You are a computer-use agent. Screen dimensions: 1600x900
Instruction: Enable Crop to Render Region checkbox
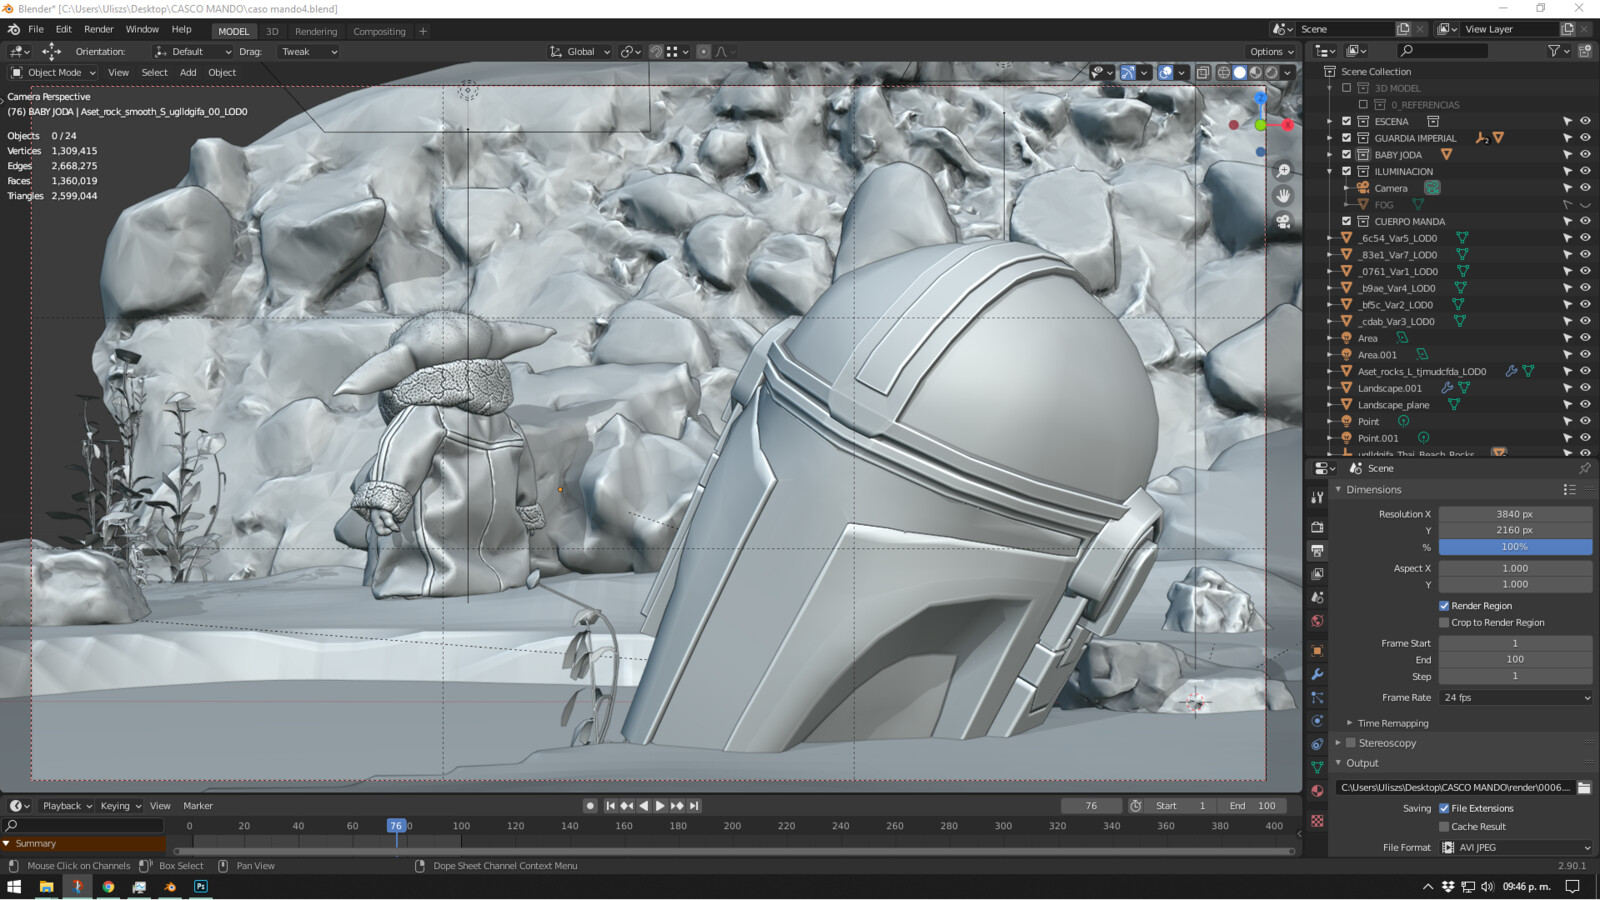click(1444, 623)
